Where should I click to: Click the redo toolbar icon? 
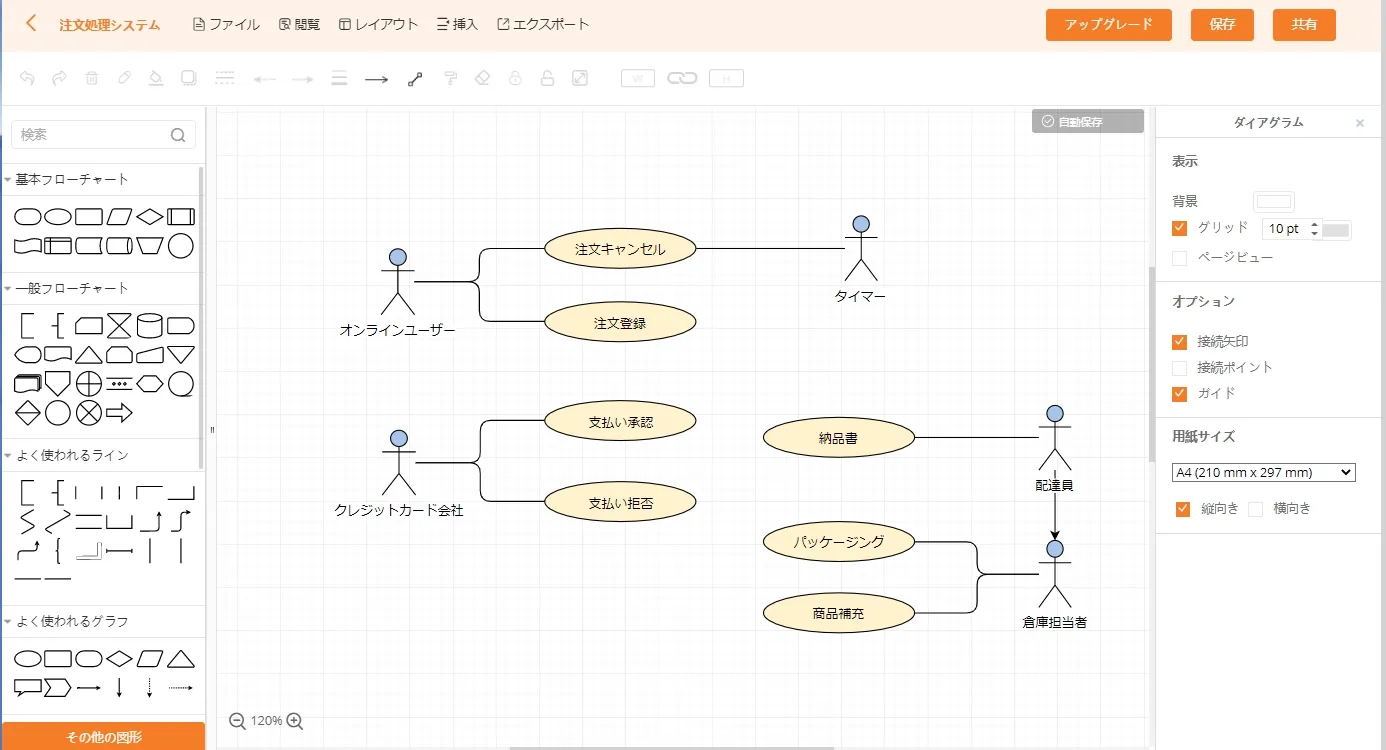[59, 79]
